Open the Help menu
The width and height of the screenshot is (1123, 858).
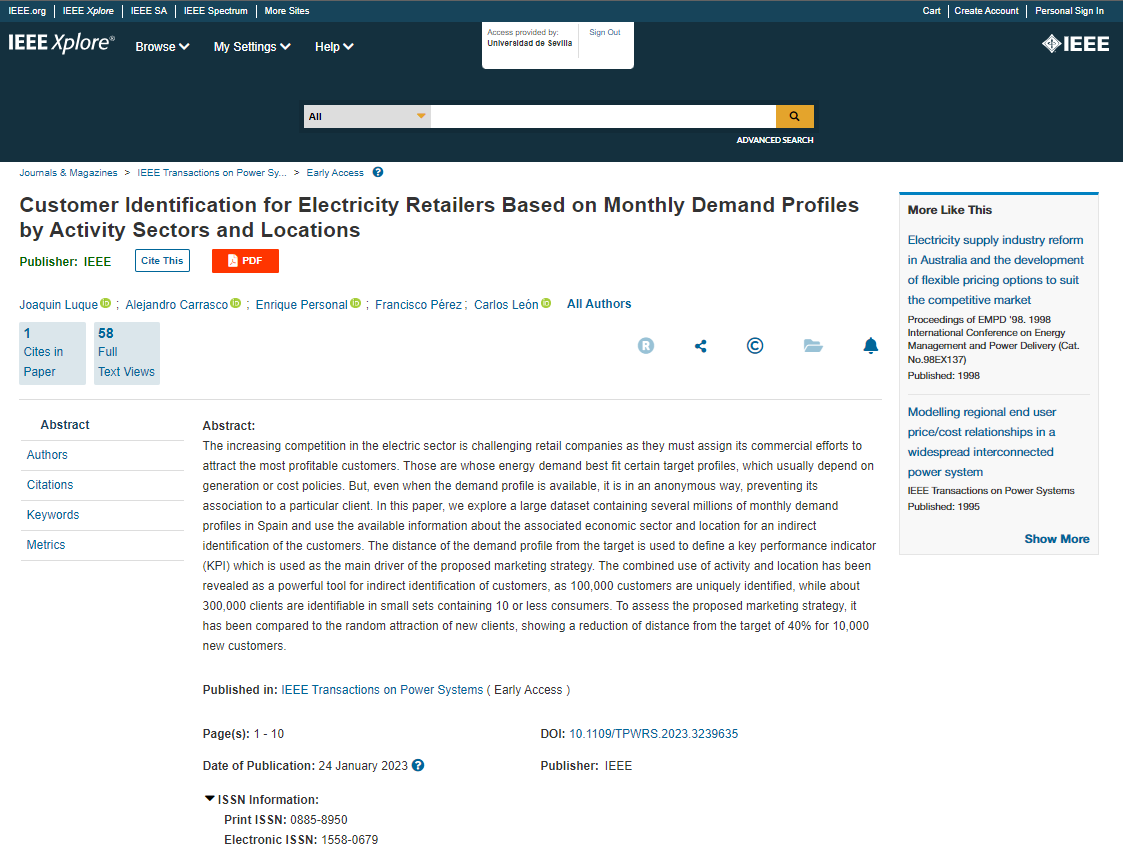pyautogui.click(x=334, y=47)
